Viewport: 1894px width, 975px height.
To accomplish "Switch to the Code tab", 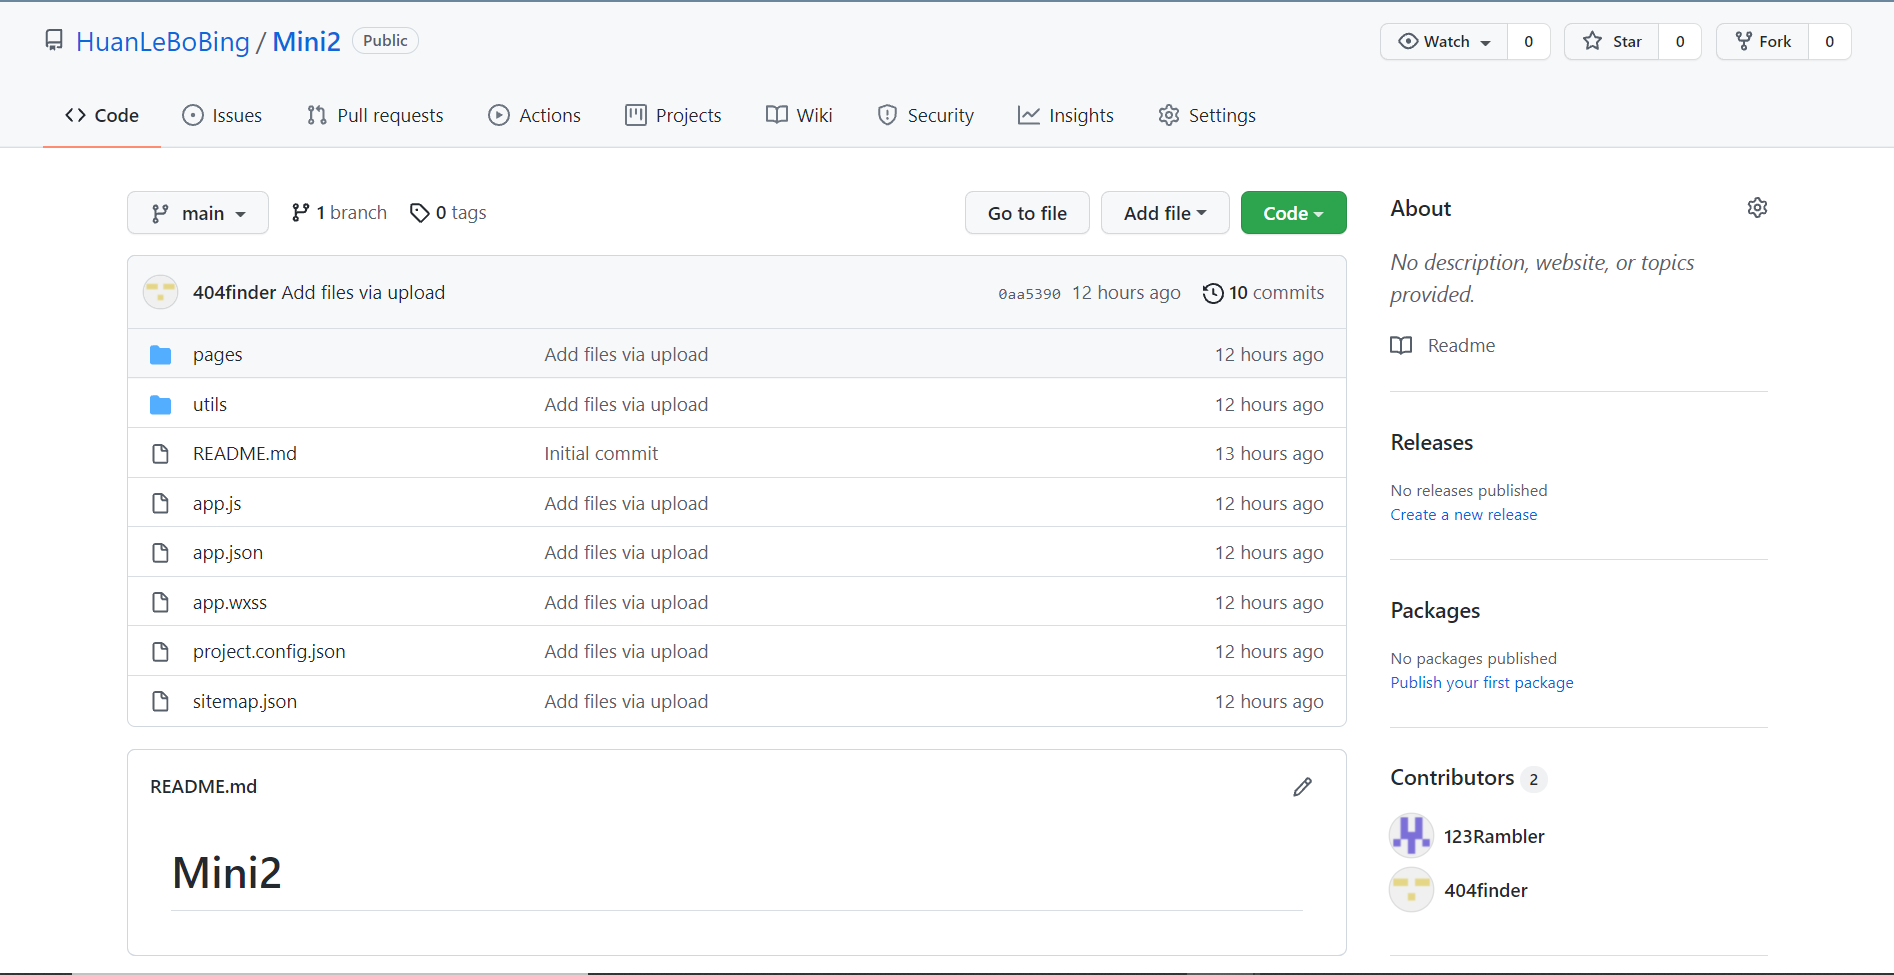I will [102, 115].
